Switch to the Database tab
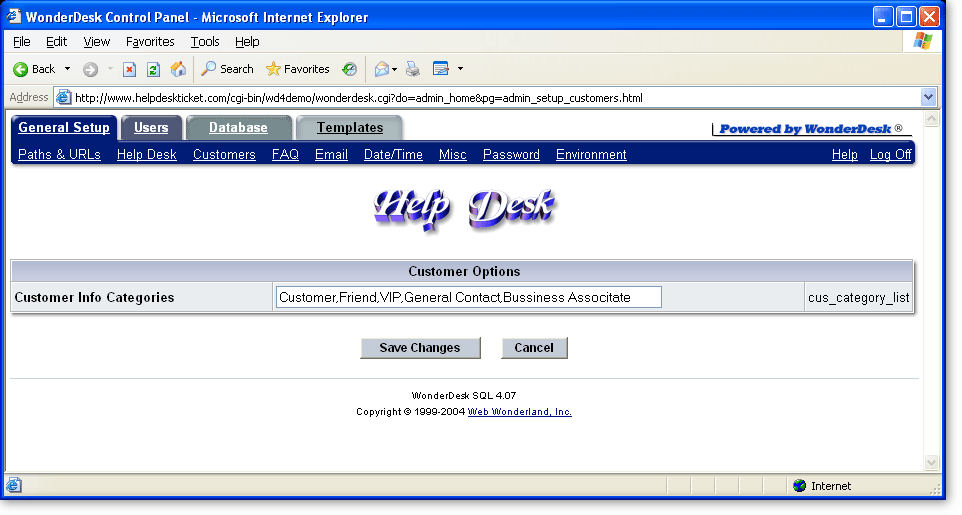The image size is (962, 515). (x=238, y=128)
